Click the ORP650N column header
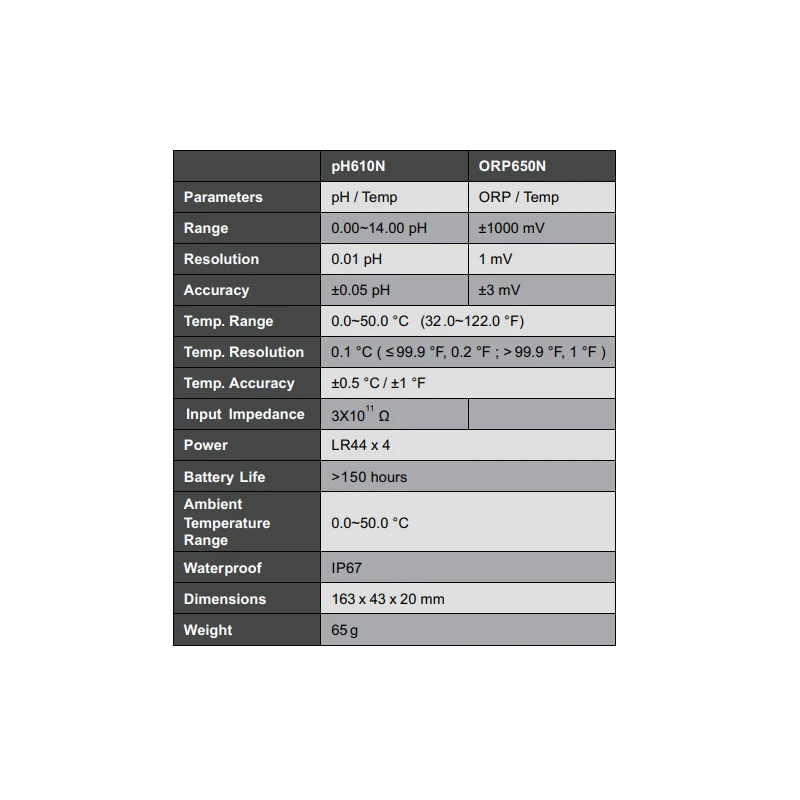 coord(512,166)
